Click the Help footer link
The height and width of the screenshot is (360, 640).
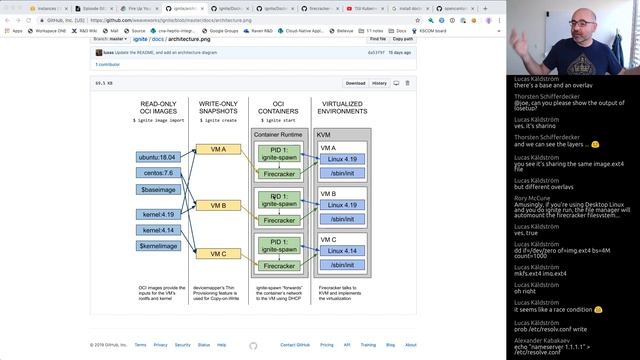(221, 345)
